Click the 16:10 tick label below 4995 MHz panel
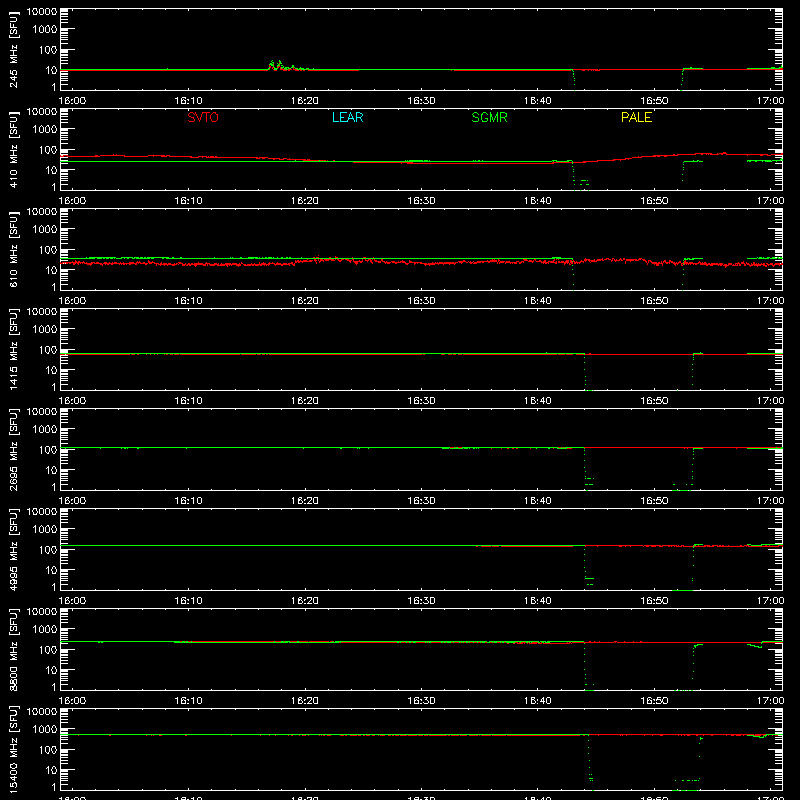This screenshot has height=800, width=800. click(188, 601)
